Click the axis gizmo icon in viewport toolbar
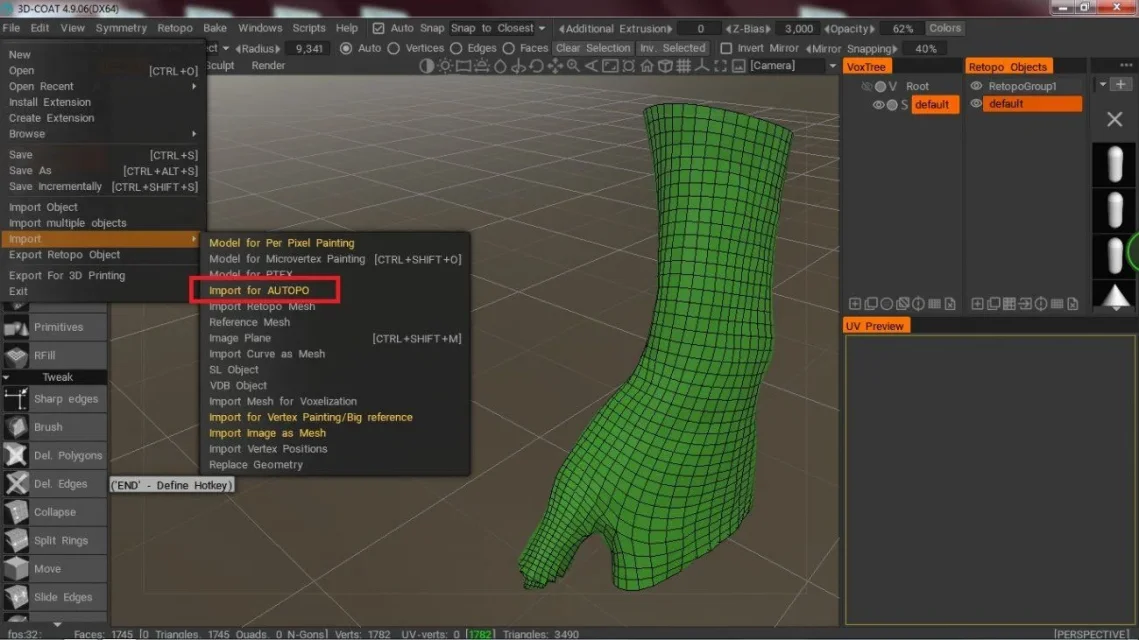This screenshot has width=1139, height=640. [x=702, y=66]
